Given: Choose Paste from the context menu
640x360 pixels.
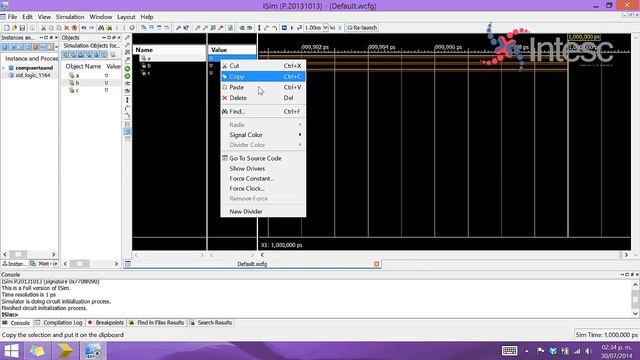Looking at the screenshot, I should (263, 87).
